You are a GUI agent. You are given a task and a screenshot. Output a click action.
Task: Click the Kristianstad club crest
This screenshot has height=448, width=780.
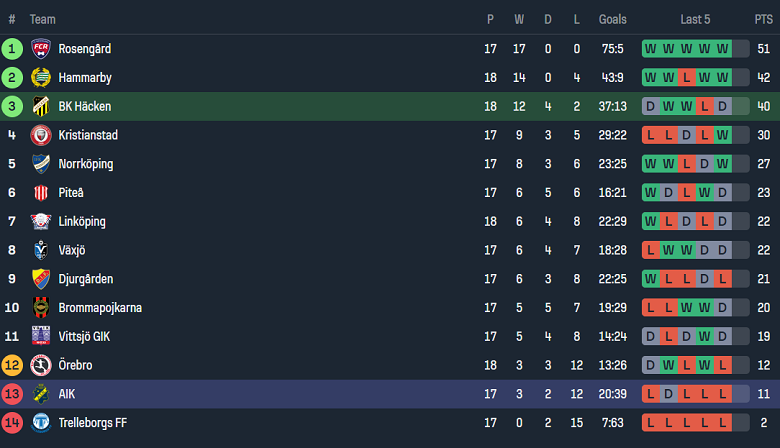click(41, 135)
